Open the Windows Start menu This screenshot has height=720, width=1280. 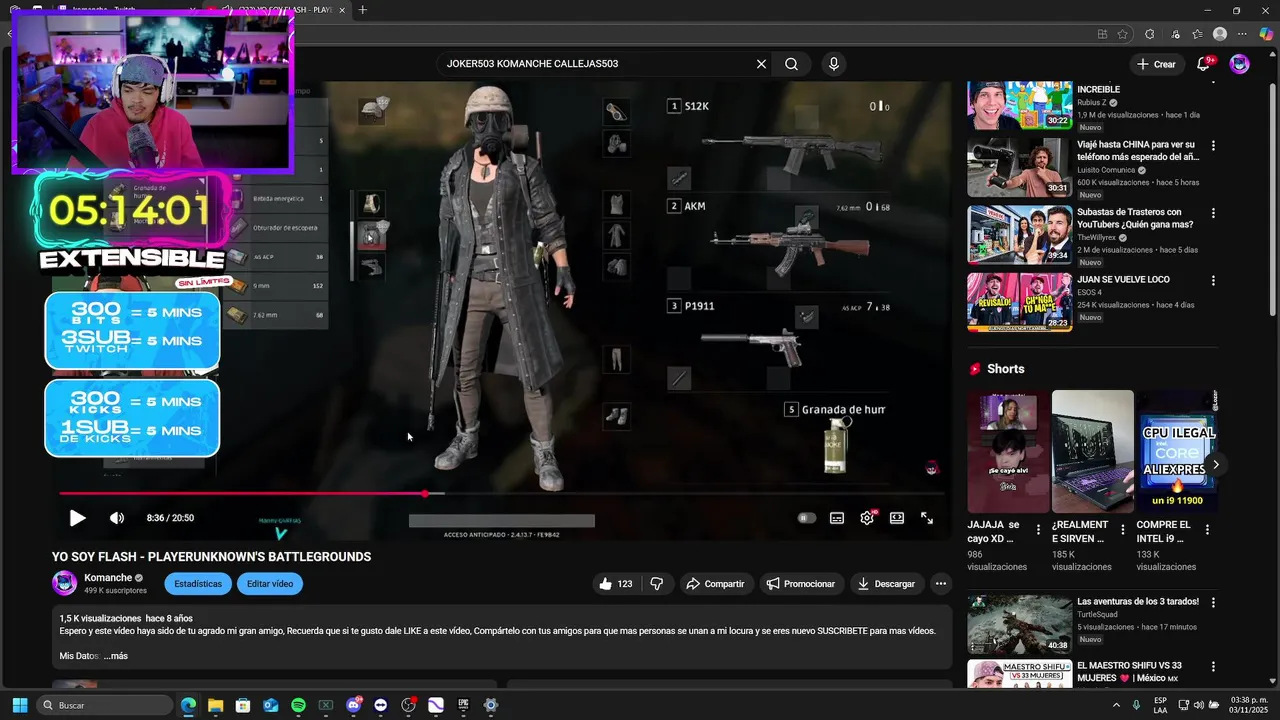pyautogui.click(x=20, y=705)
